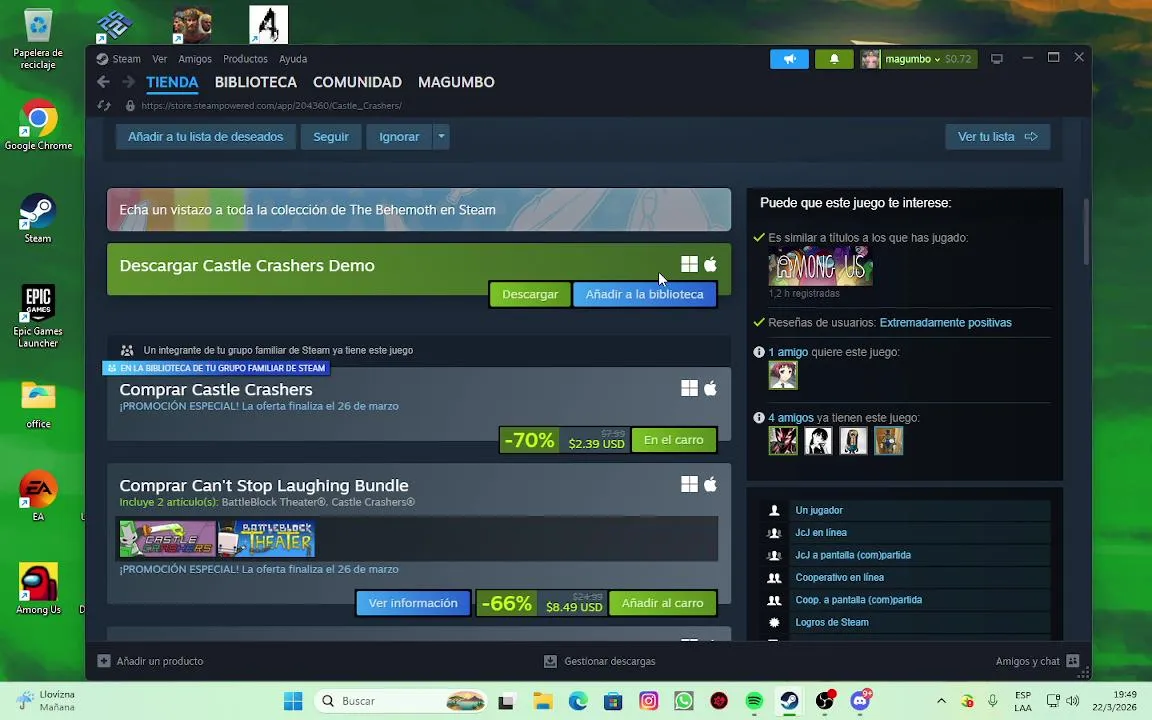Viewport: 1152px width, 720px height.
Task: Click the Ignorar button
Action: coord(399,137)
